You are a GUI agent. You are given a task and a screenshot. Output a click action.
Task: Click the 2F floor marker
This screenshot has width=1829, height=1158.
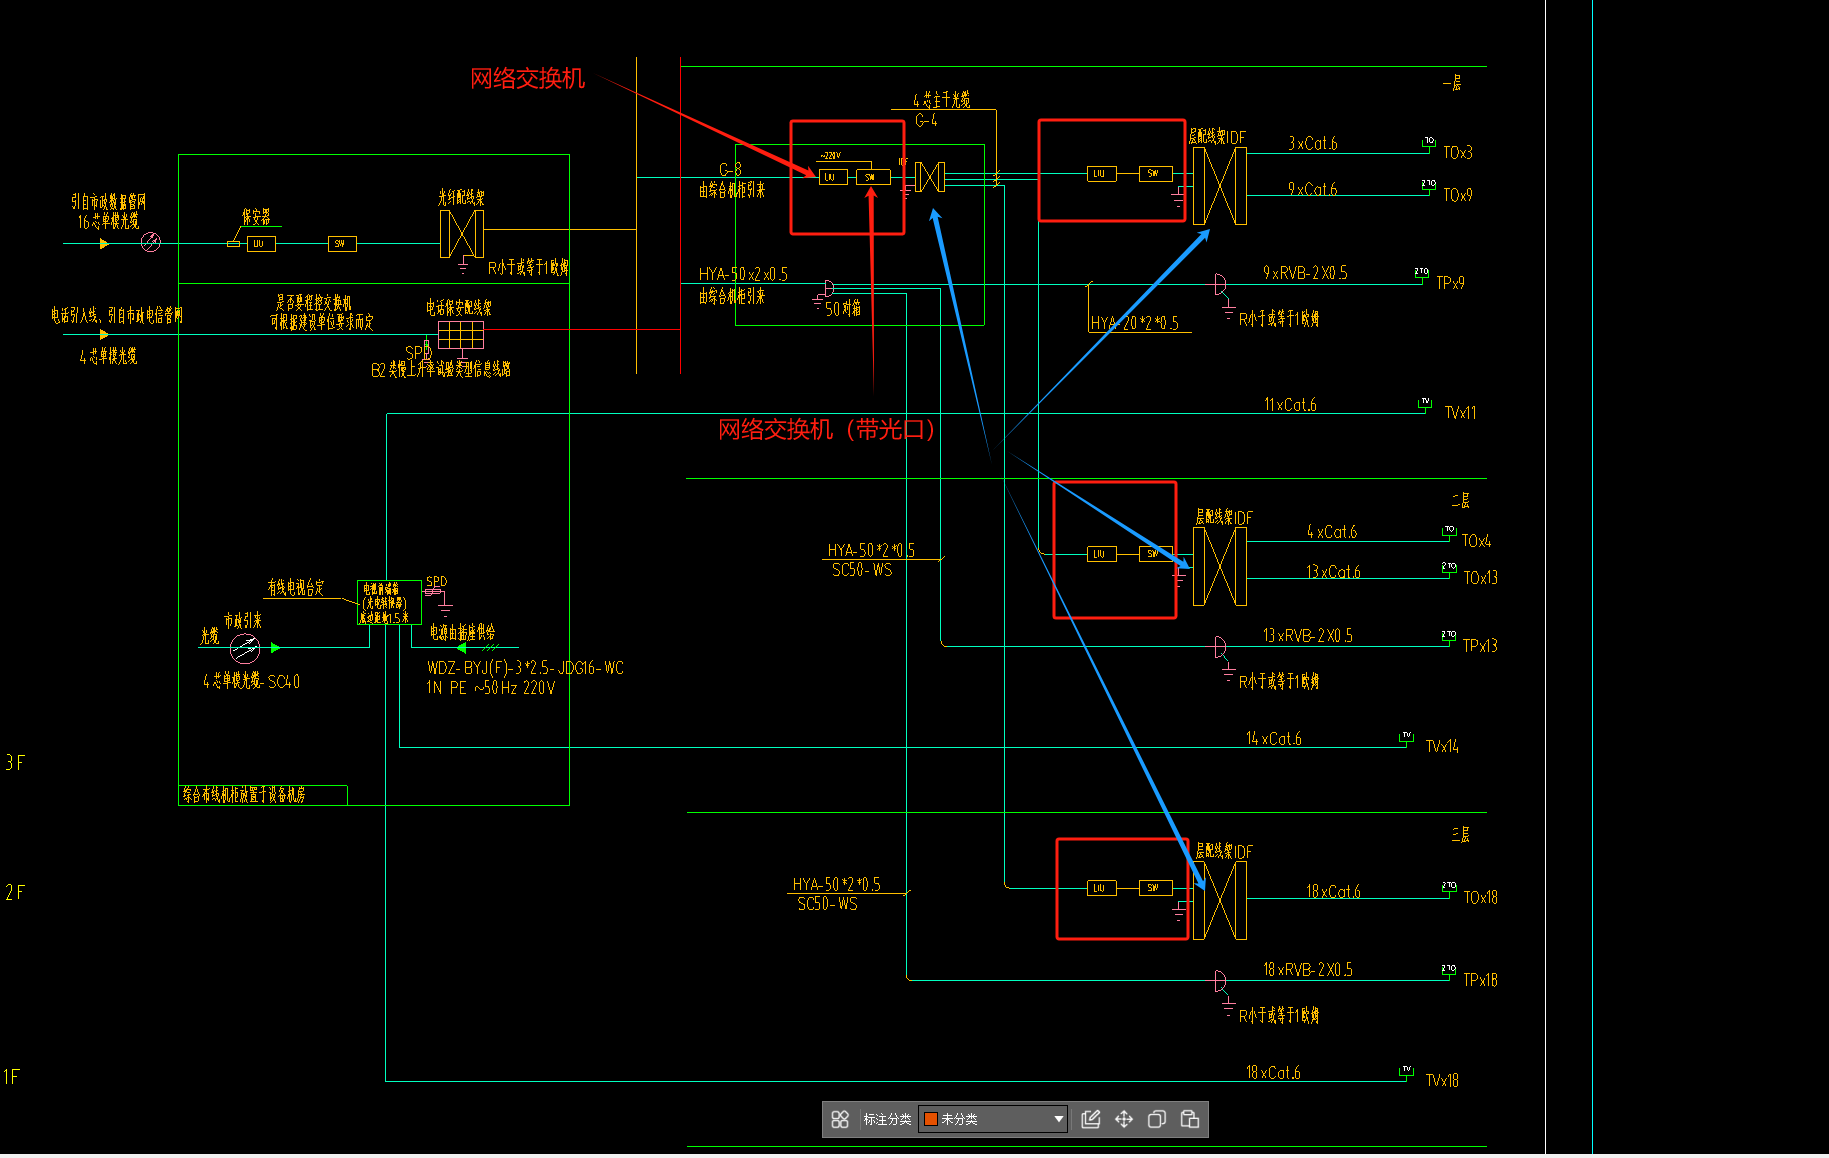(15, 893)
